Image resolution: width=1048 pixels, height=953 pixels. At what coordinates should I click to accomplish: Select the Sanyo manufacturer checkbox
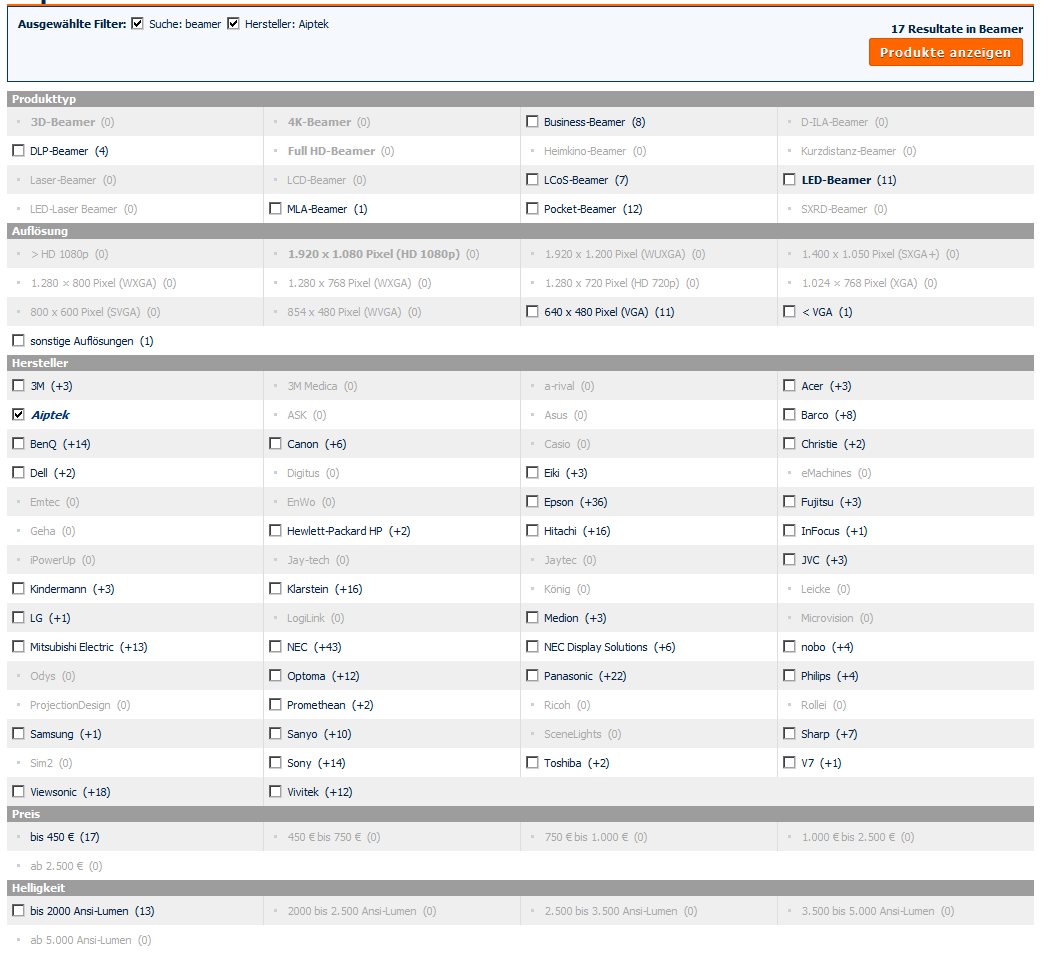(x=275, y=734)
